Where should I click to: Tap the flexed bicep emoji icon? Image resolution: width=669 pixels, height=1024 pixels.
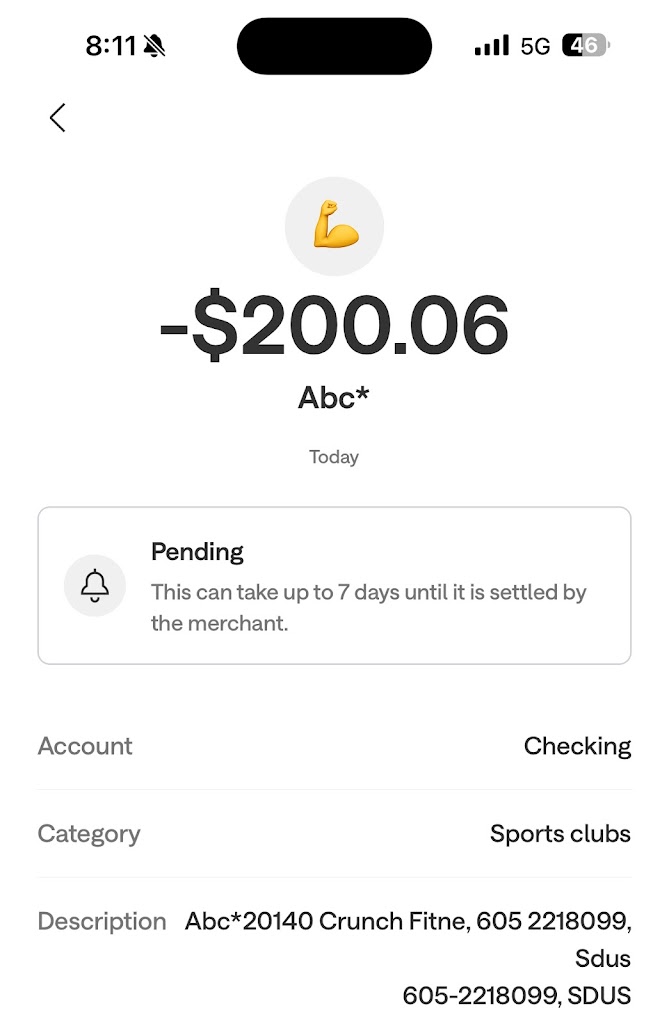click(334, 226)
